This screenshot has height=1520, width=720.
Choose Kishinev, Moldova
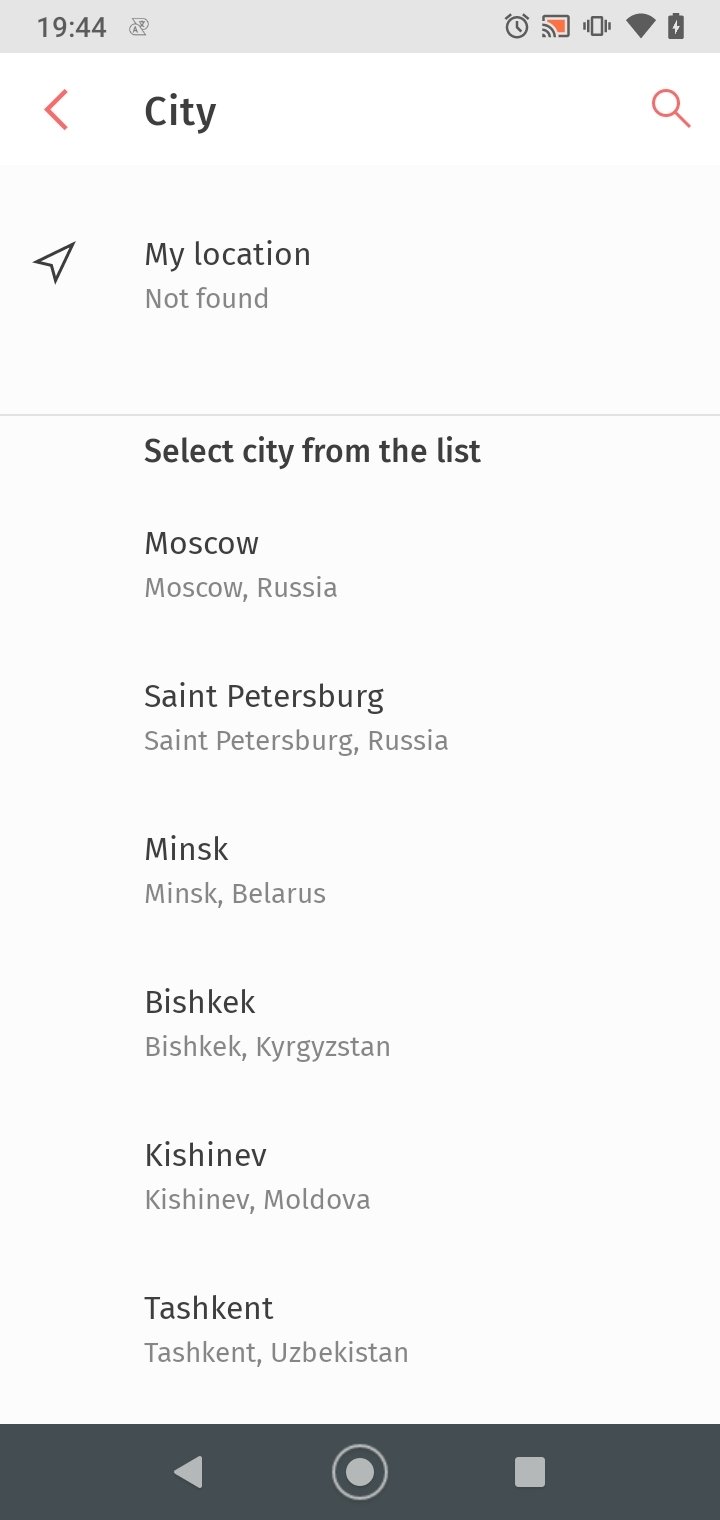pyautogui.click(x=257, y=1176)
